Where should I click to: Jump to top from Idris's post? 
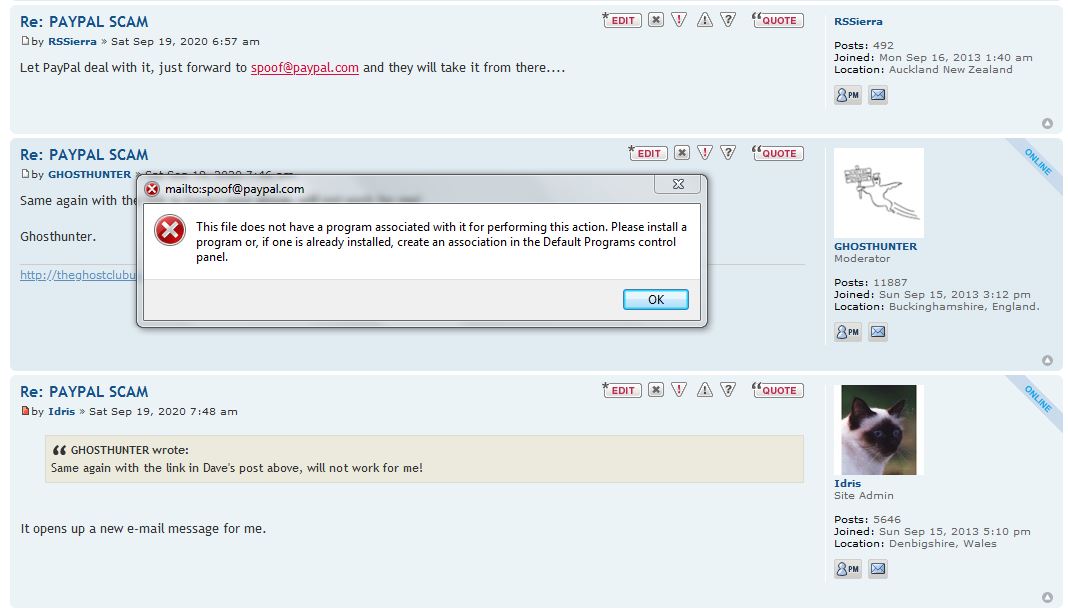1047,598
